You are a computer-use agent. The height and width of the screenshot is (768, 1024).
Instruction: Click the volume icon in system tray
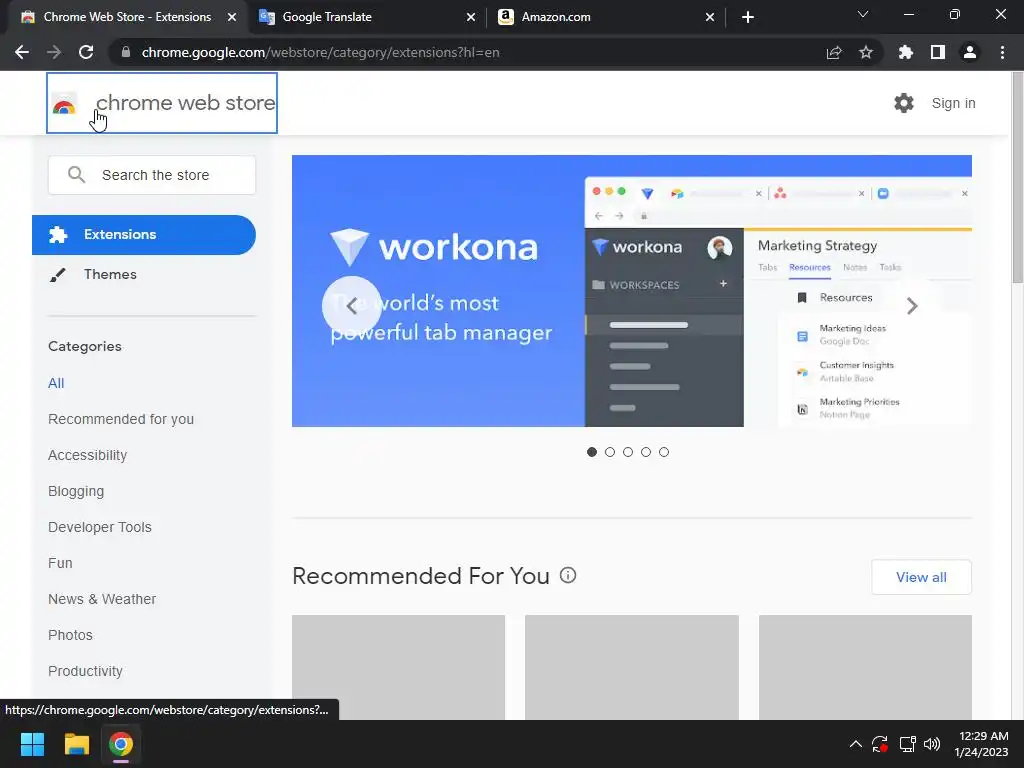932,744
